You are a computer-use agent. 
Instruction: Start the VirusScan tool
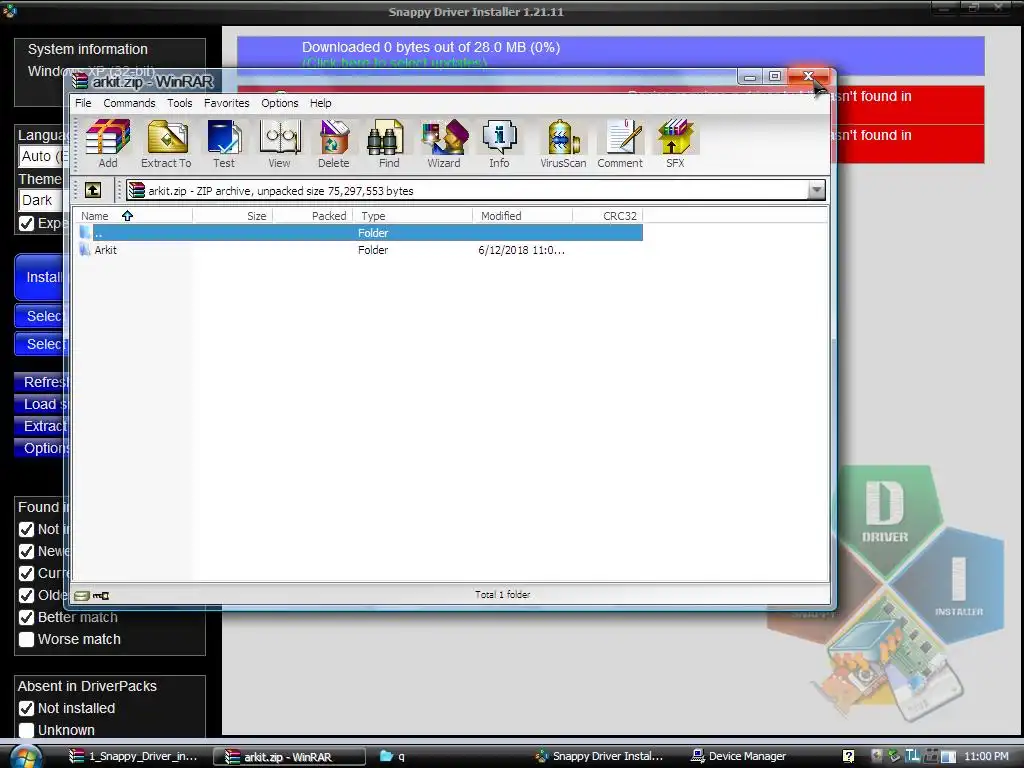(x=563, y=144)
